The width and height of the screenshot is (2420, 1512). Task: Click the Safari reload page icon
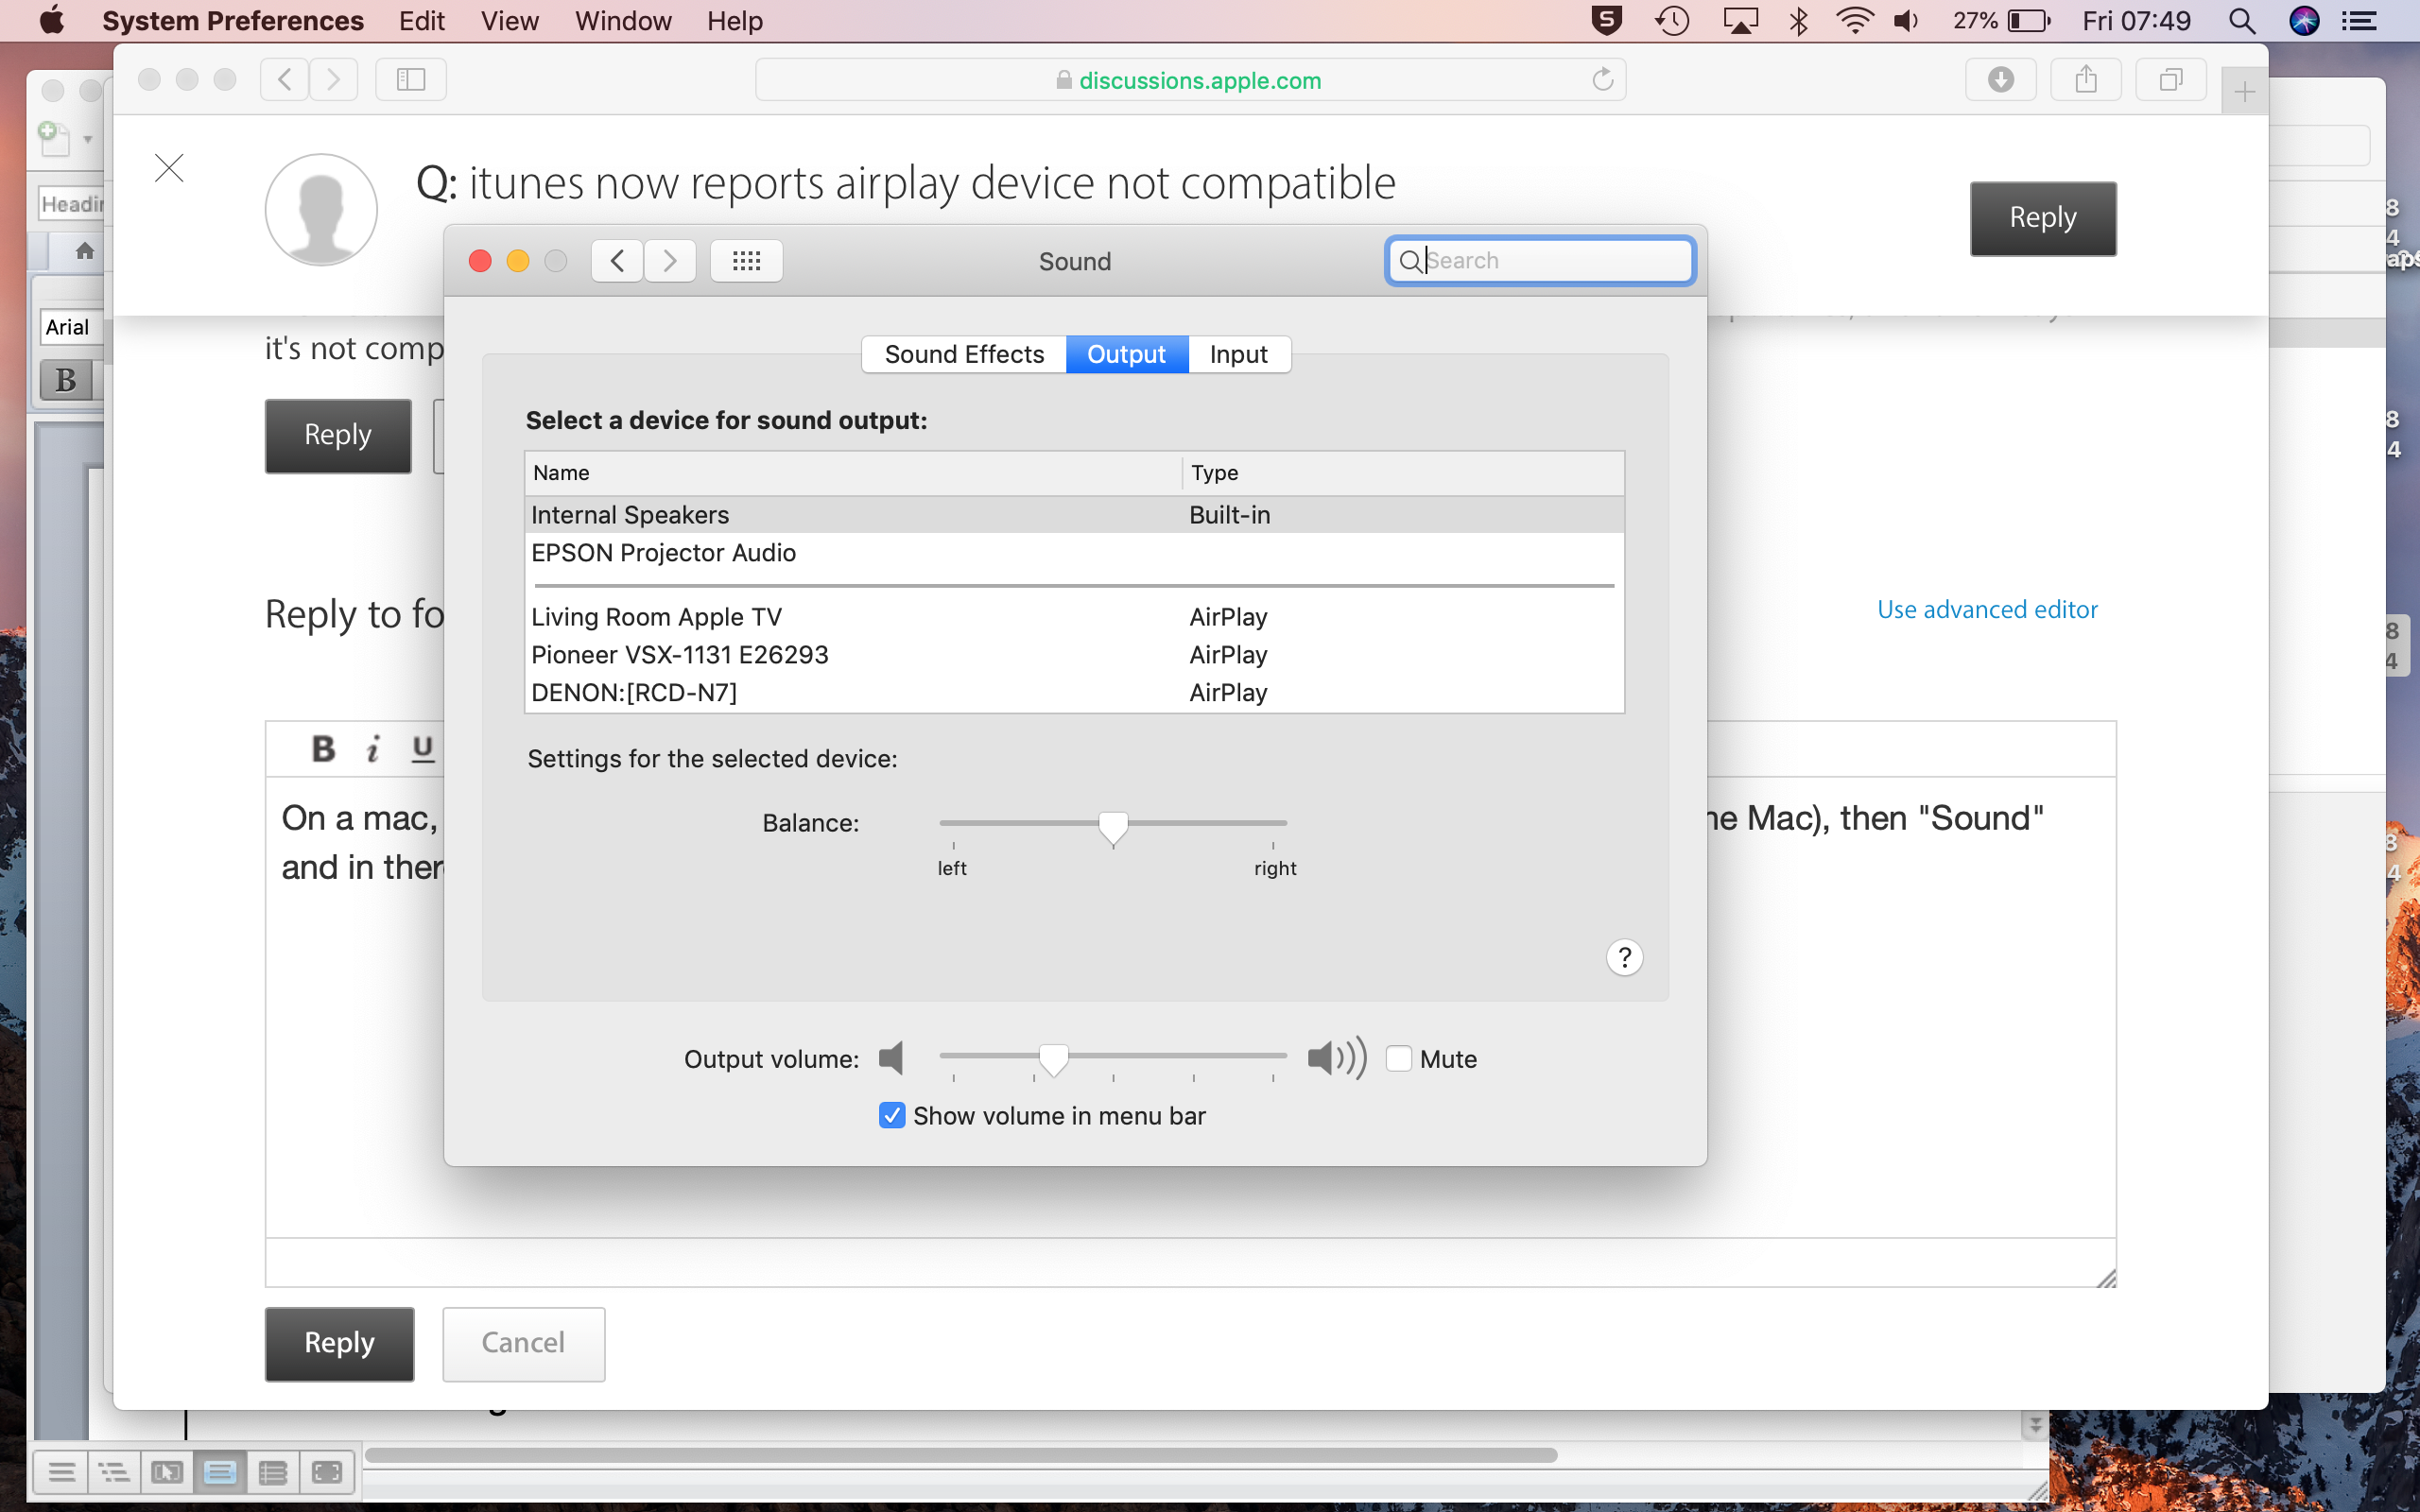(x=1602, y=79)
